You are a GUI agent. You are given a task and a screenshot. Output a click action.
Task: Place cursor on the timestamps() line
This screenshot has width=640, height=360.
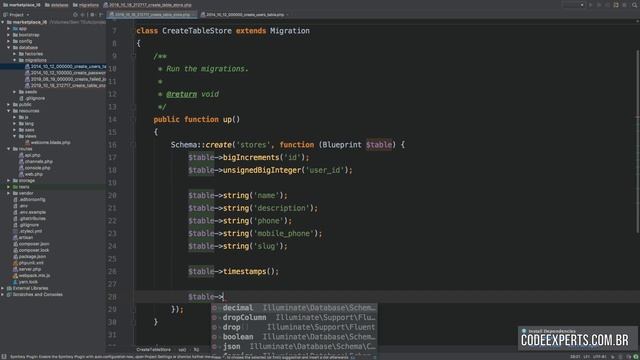point(233,271)
